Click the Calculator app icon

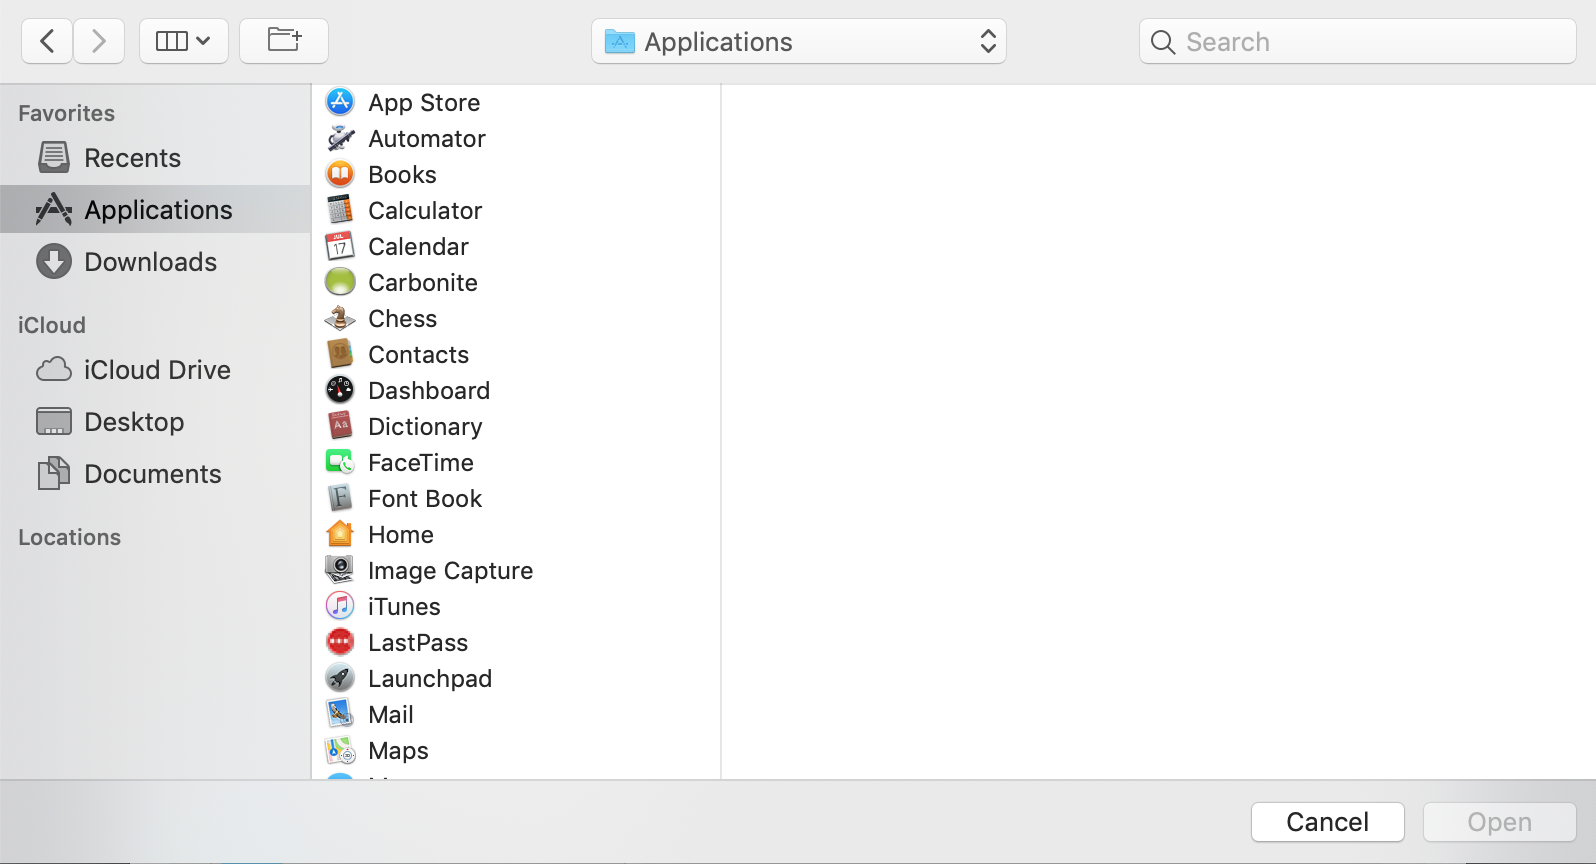[x=340, y=210]
